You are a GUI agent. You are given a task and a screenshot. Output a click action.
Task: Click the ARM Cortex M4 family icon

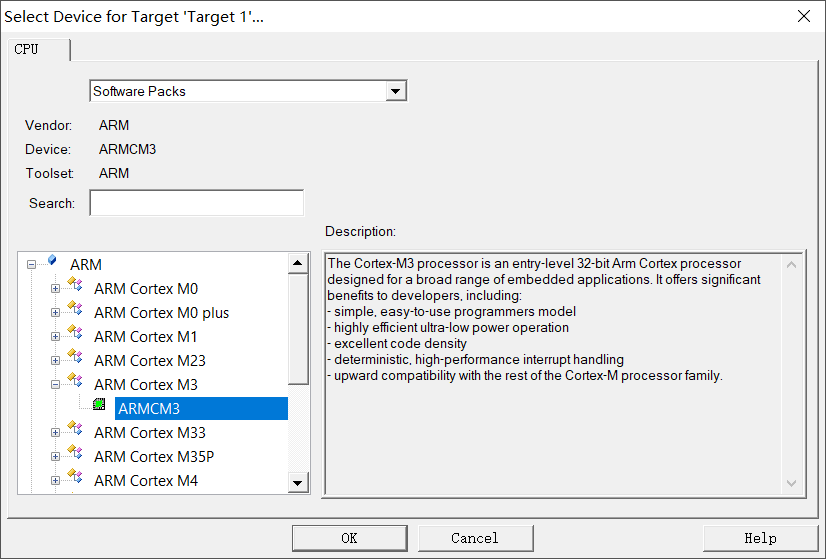pyautogui.click(x=75, y=476)
